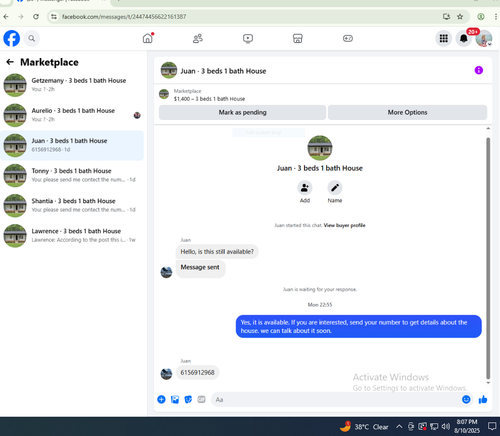The height and width of the screenshot is (436, 500).
Task: Open the Facebook search magnifier
Action: [32, 38]
